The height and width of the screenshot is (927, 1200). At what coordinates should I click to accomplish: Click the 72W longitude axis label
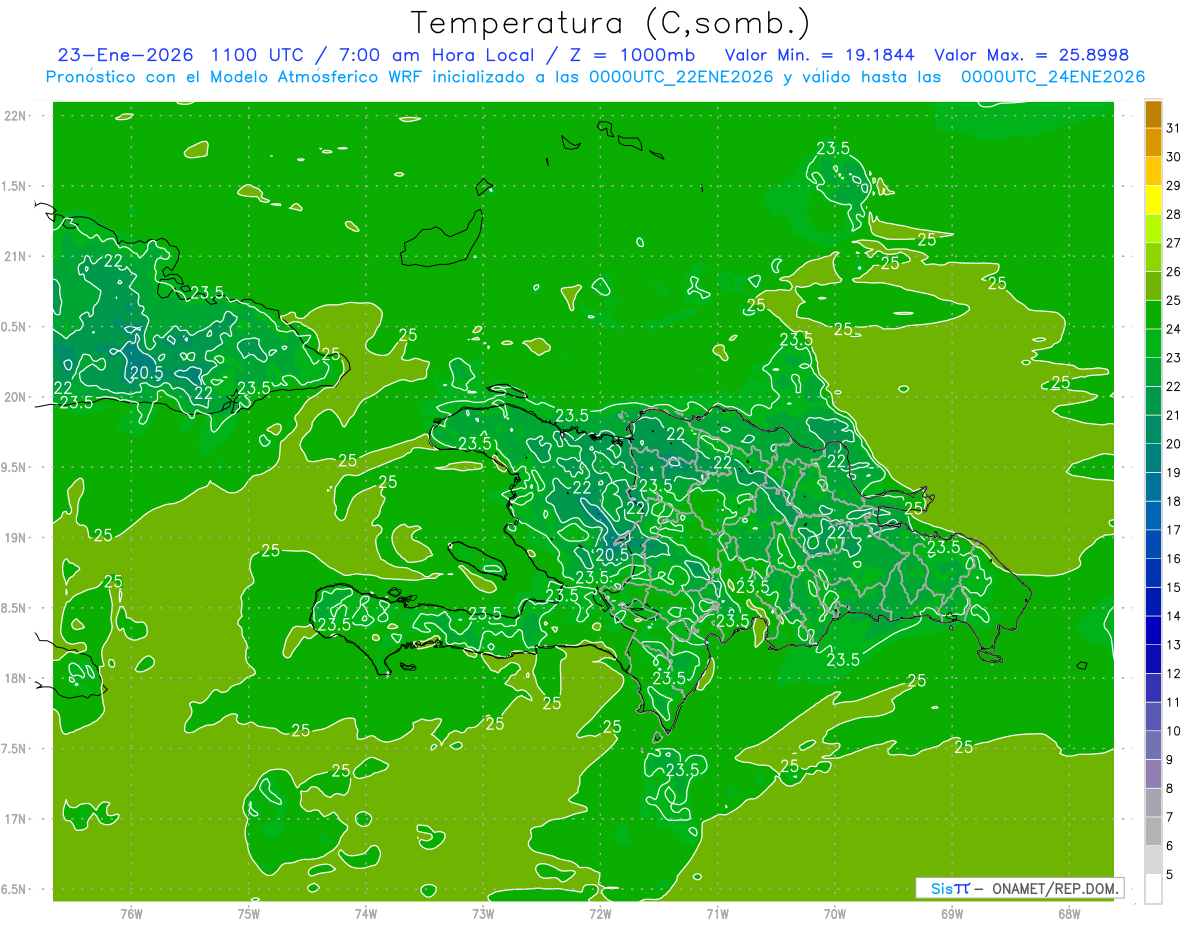[600, 913]
